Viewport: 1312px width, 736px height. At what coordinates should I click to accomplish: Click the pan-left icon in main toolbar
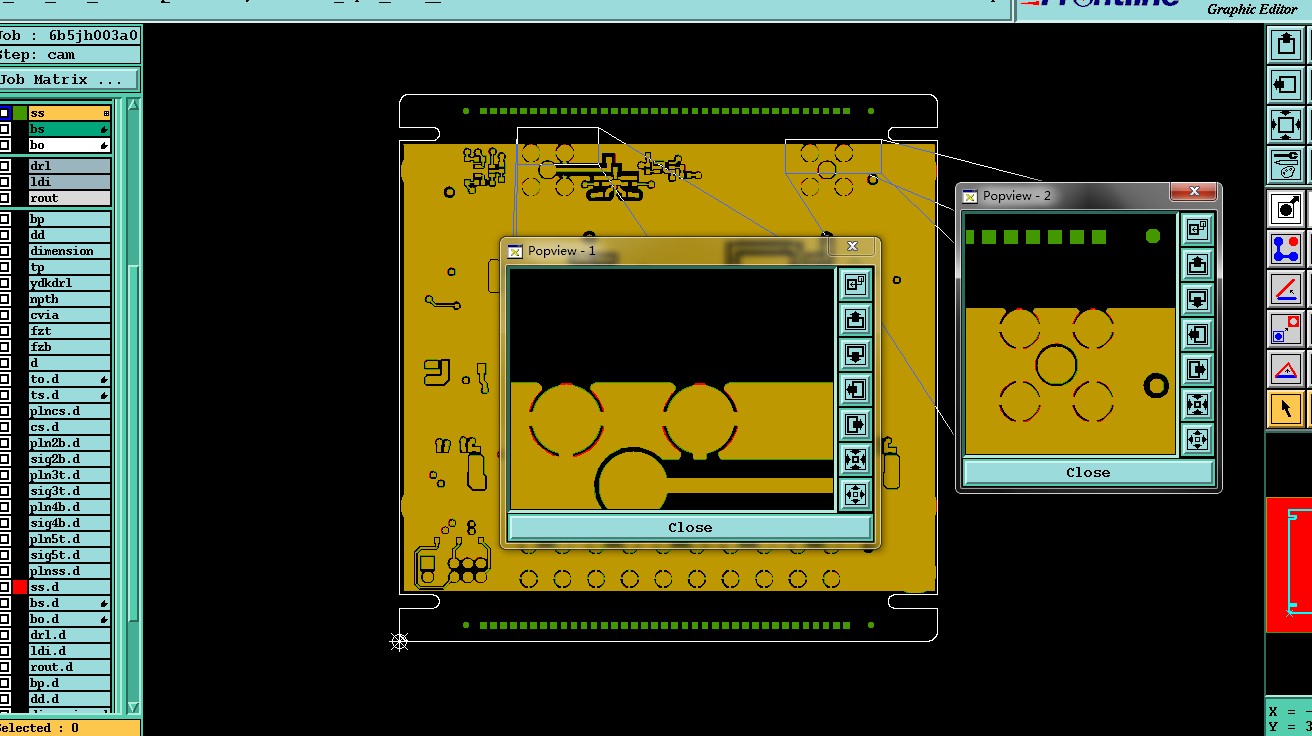(x=1286, y=84)
